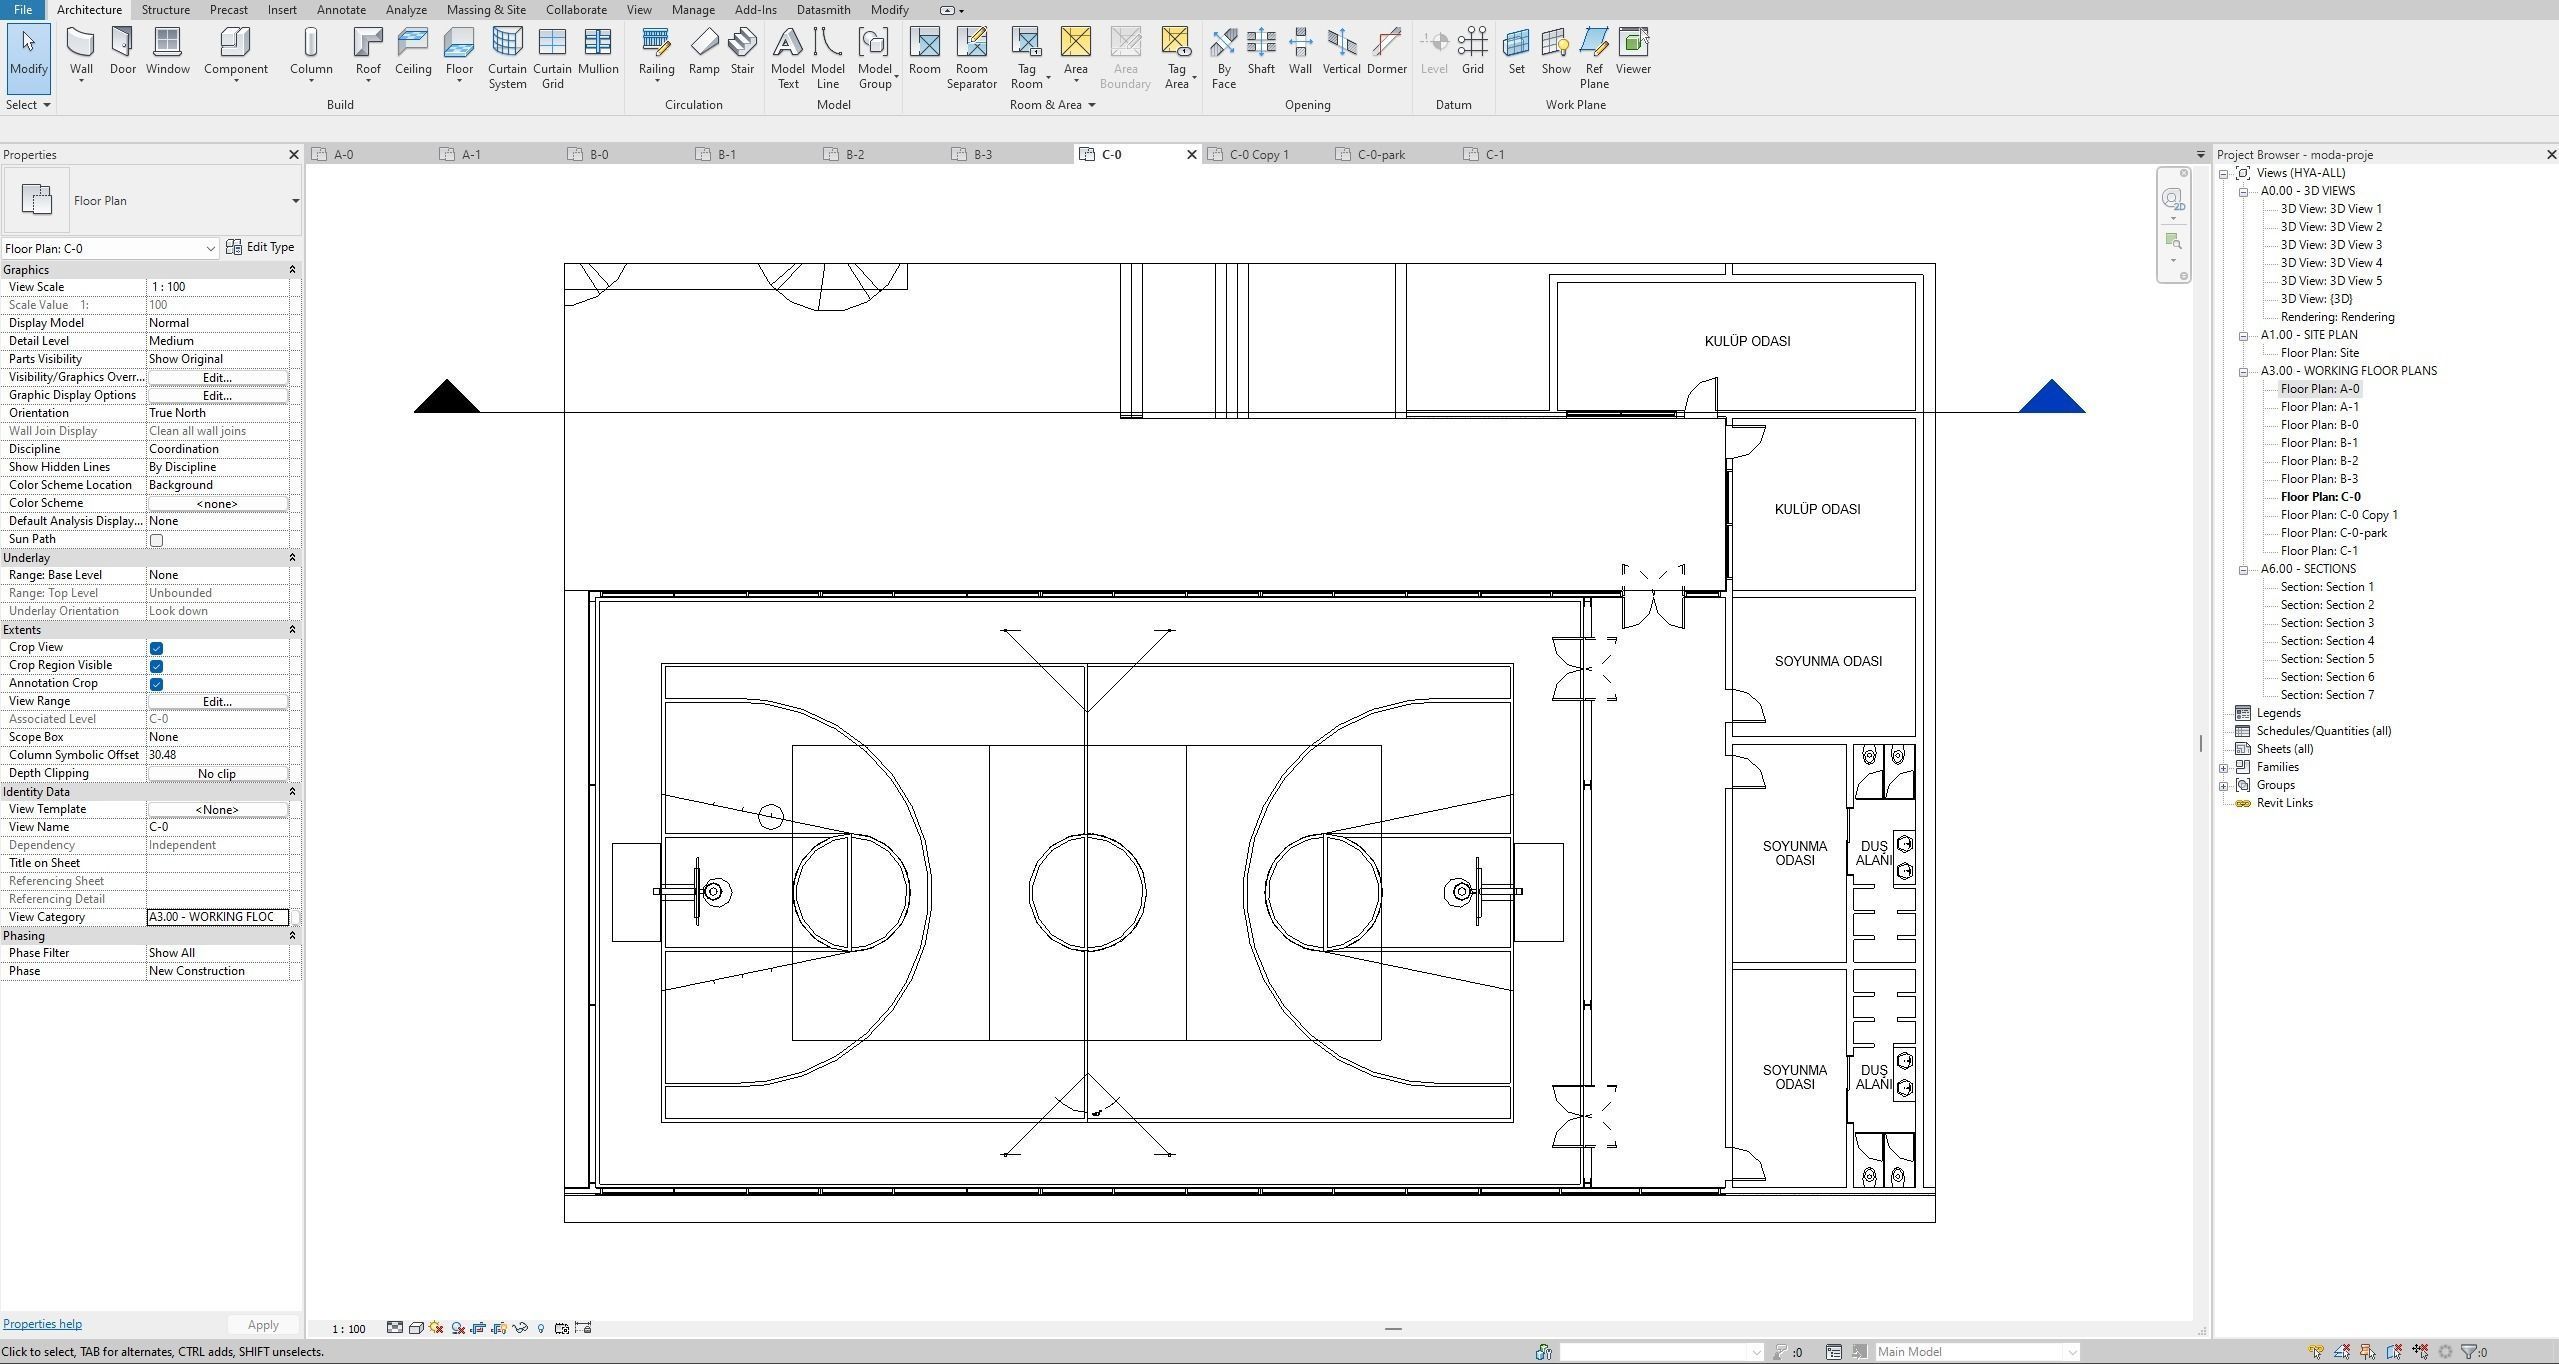Select the Room Separator tool
Screen dimensions: 2559x1364
971,58
